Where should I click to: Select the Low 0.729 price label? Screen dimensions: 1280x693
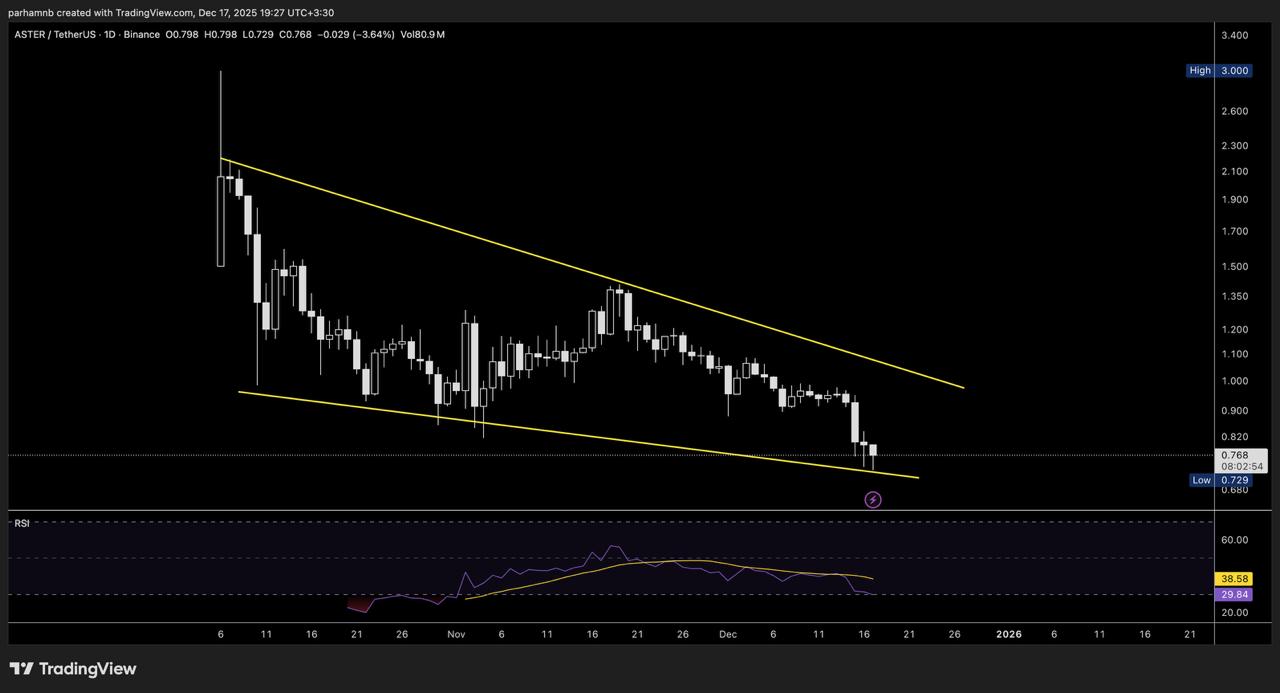pos(1219,480)
